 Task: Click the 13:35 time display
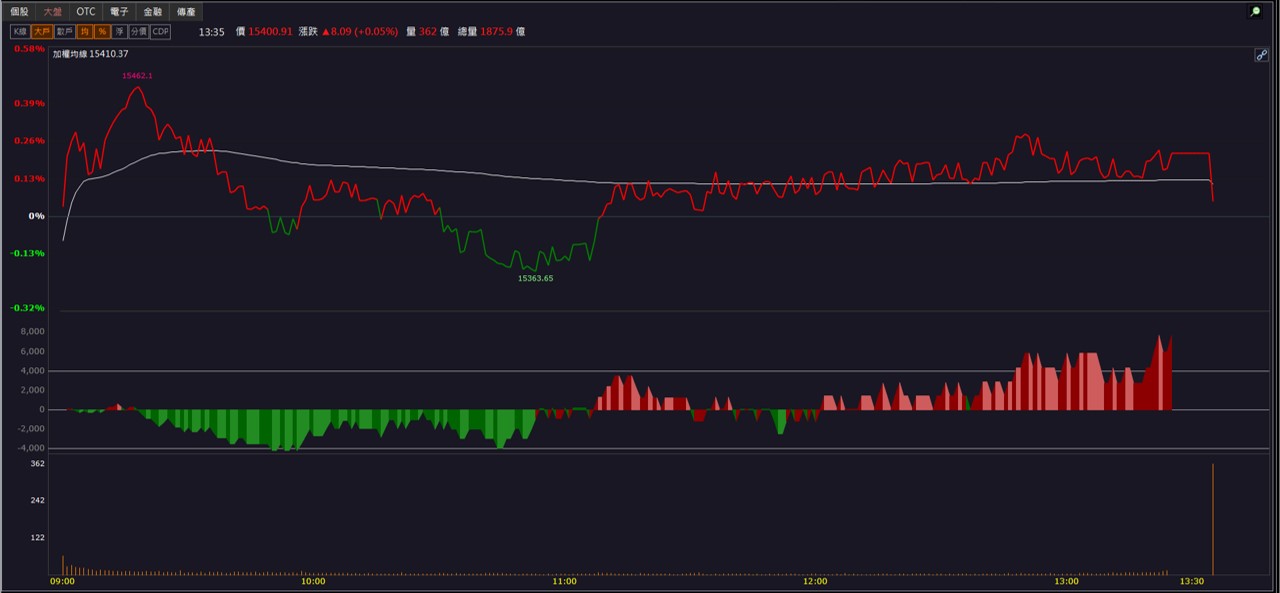coord(211,32)
